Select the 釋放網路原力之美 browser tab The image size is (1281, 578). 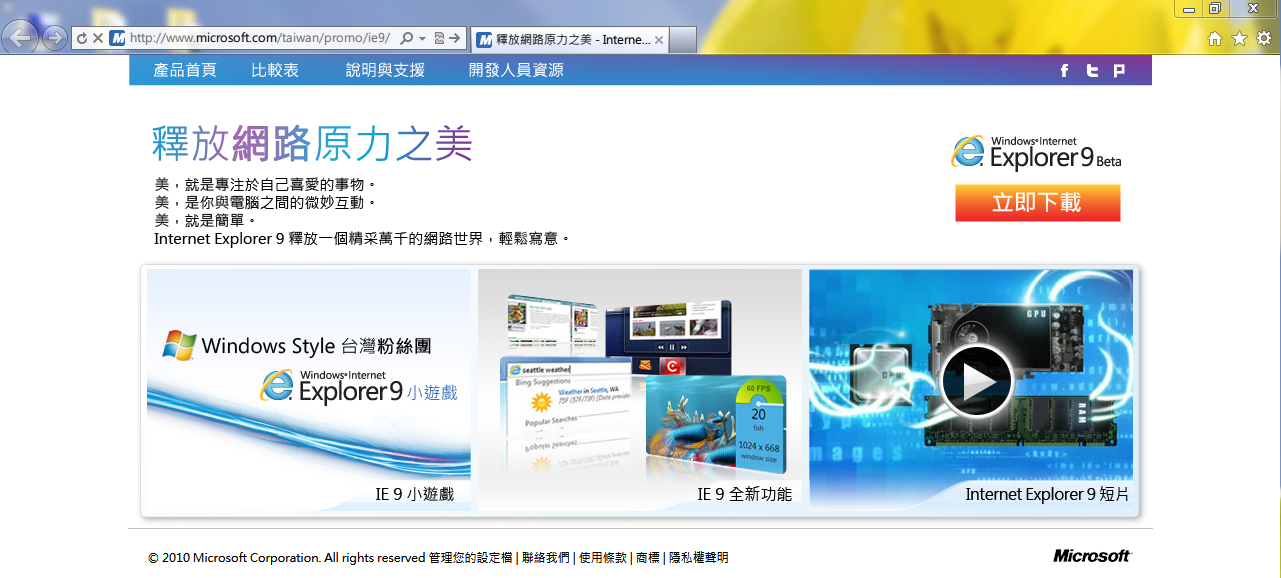[570, 40]
